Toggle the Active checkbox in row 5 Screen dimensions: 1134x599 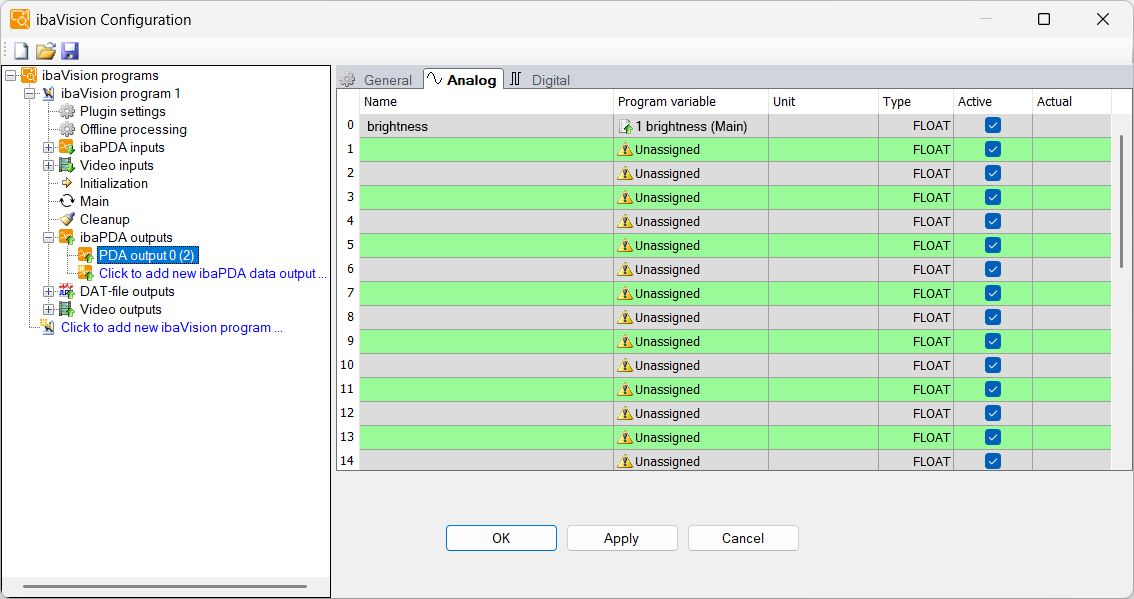pos(993,245)
